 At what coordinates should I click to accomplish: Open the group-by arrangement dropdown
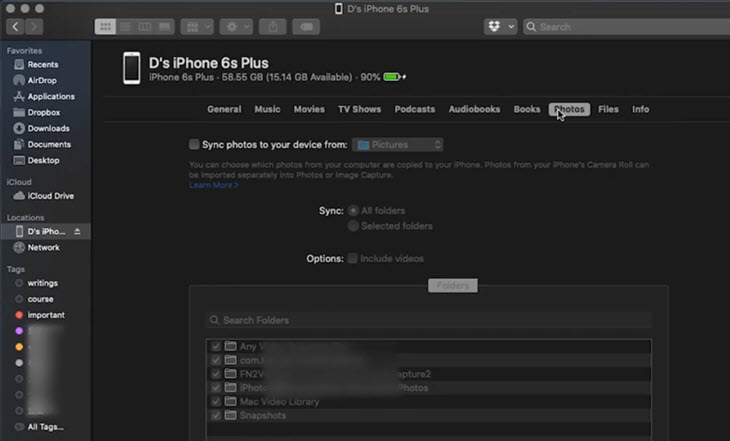pyautogui.click(x=197, y=27)
